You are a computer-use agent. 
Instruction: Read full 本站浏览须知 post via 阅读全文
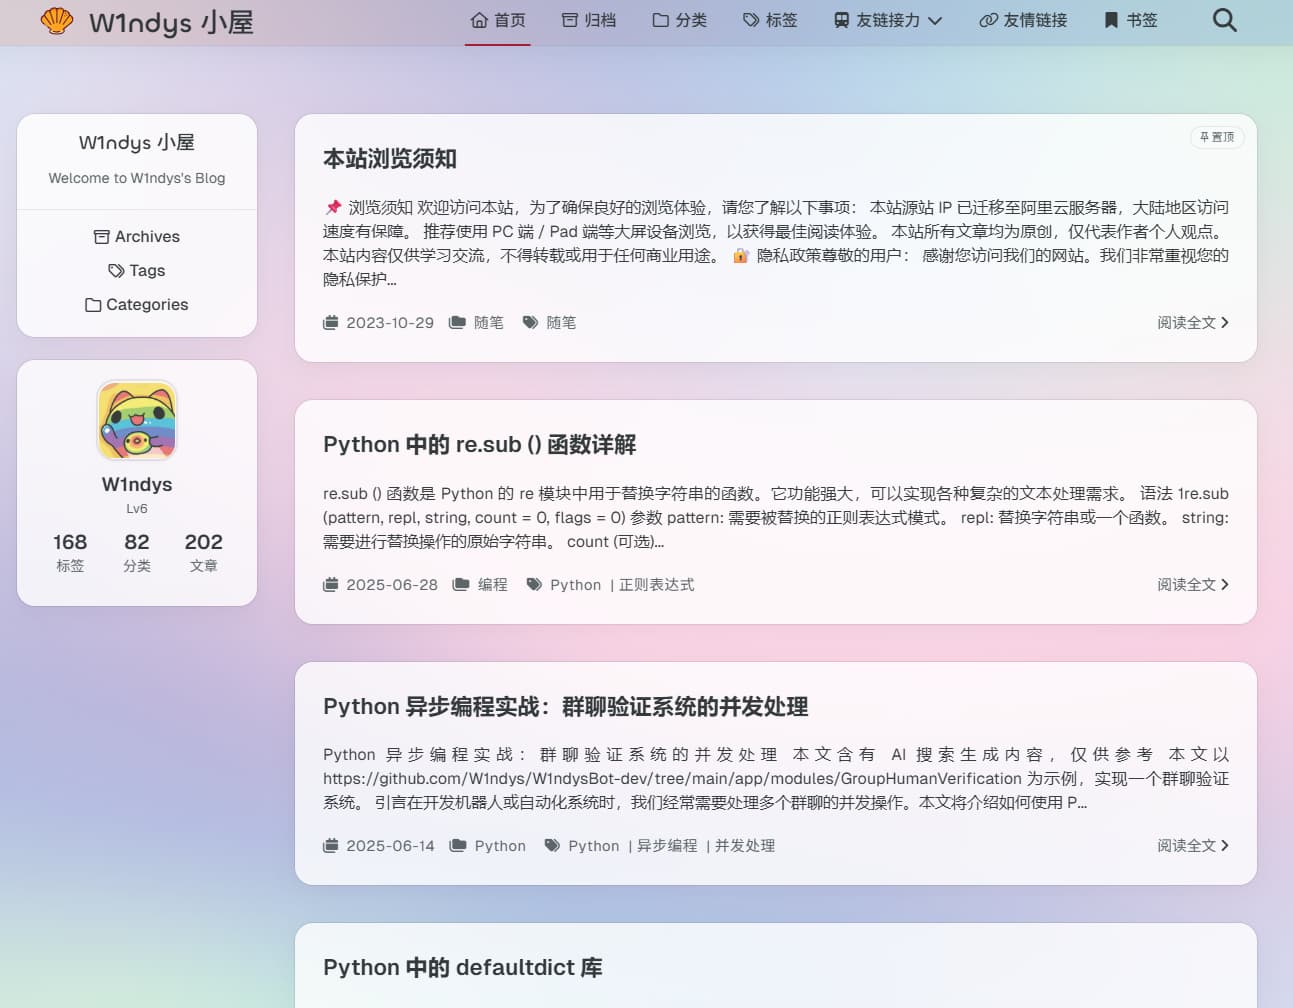coord(1192,323)
